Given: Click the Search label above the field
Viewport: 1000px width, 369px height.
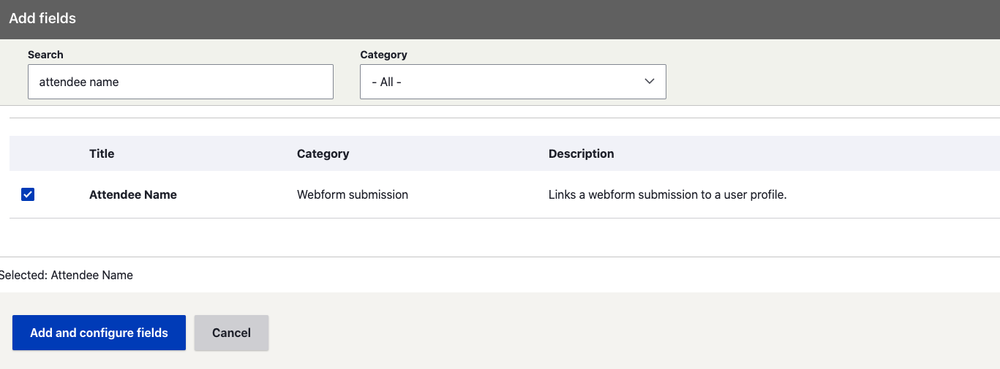Looking at the screenshot, I should point(45,55).
